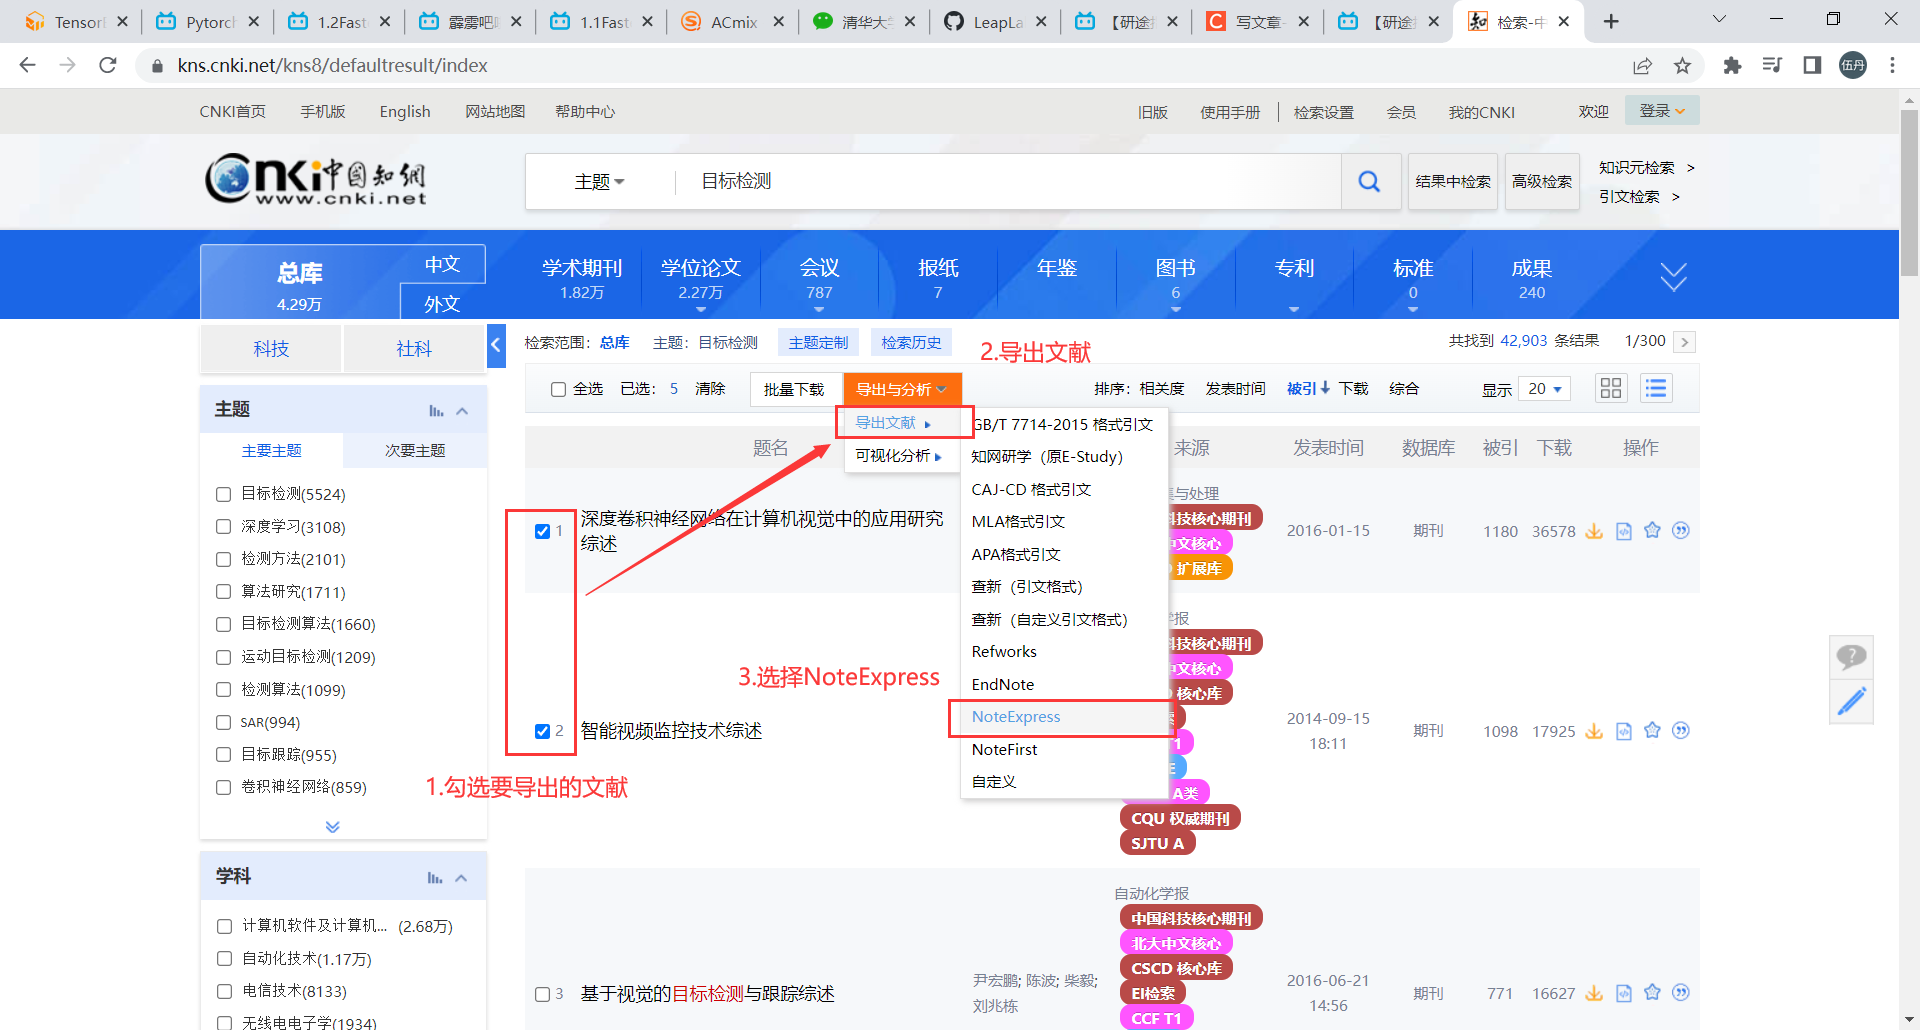Uncheck the first selected paper
Screen dimensions: 1920x1030
541,531
